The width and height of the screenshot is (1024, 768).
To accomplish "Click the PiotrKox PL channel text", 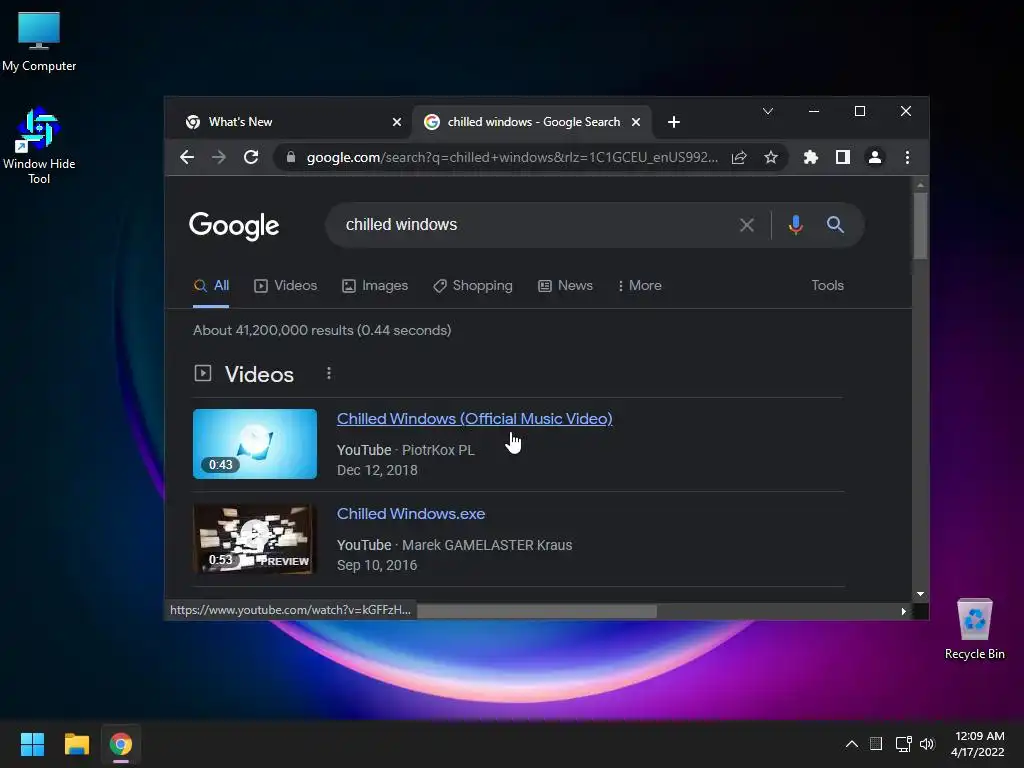I will [438, 450].
